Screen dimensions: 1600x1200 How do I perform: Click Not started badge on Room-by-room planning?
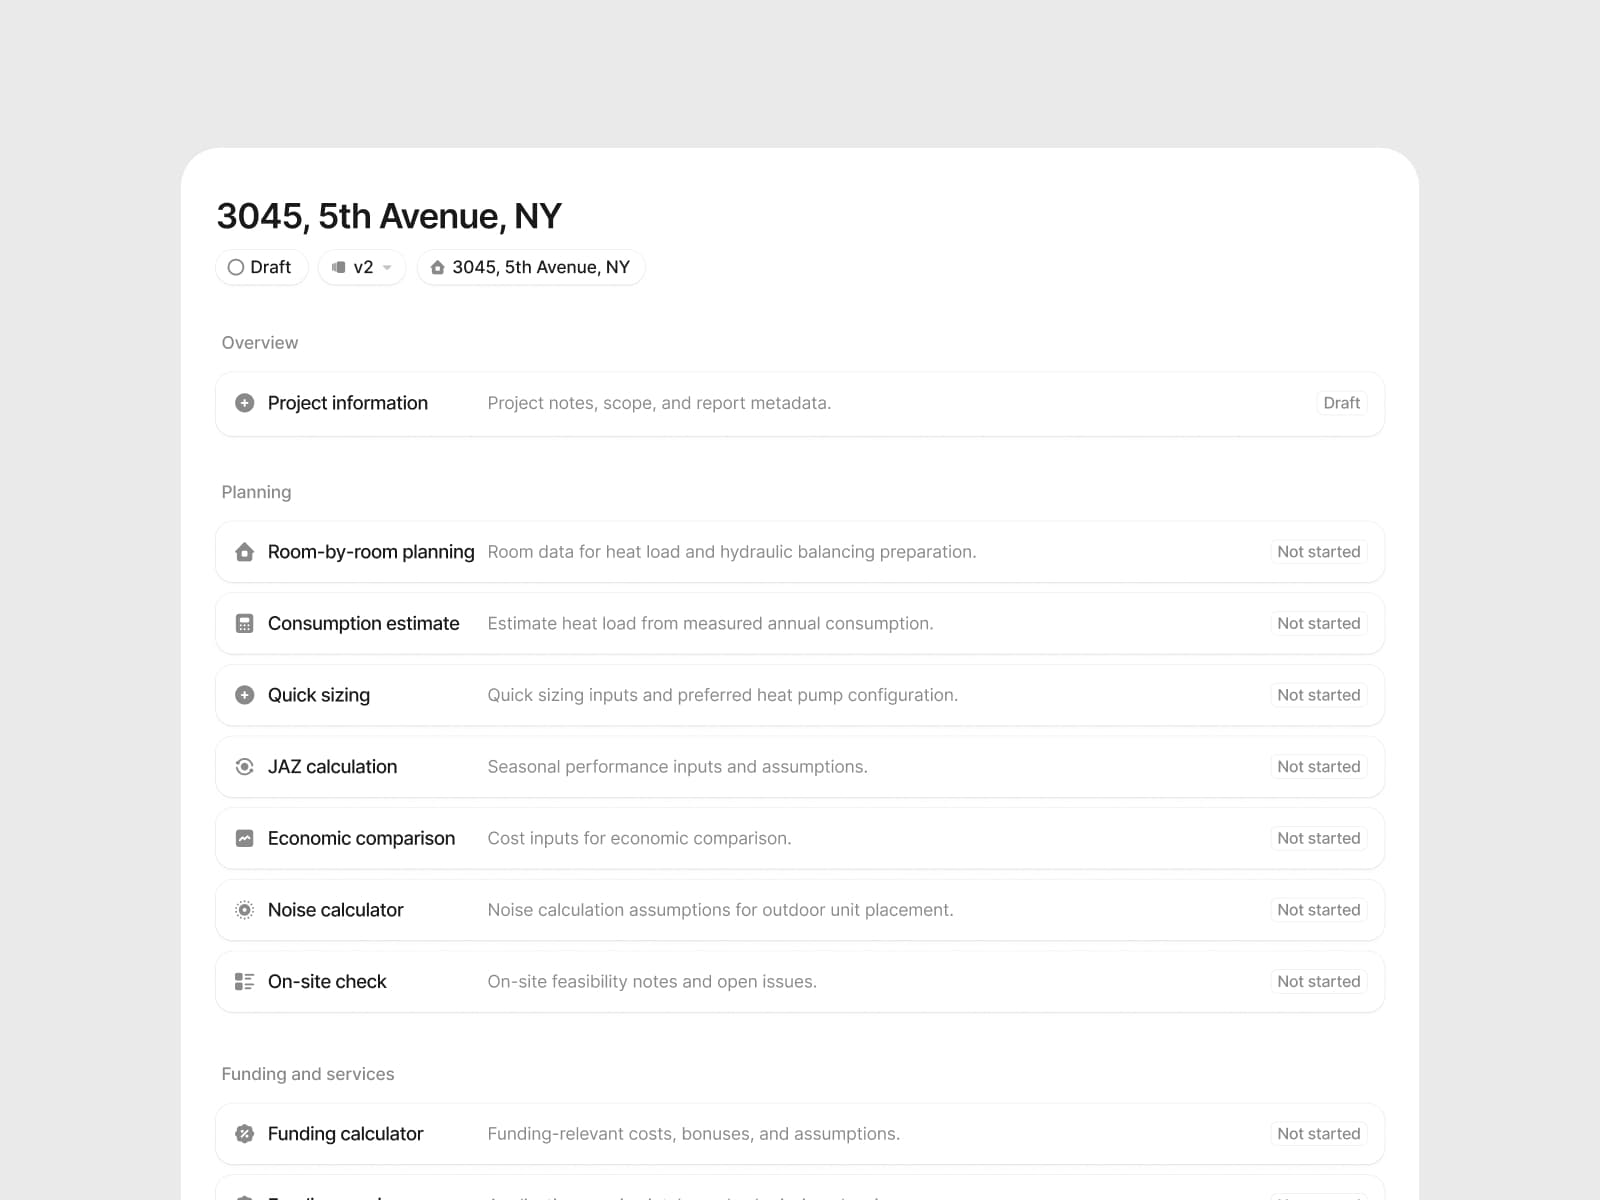pos(1318,552)
